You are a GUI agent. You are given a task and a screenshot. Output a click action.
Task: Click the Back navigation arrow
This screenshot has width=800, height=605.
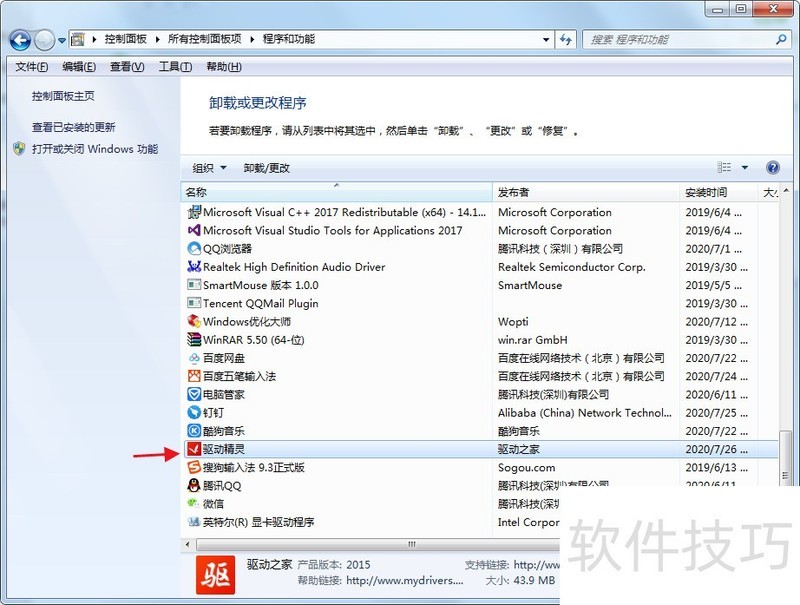(20, 40)
